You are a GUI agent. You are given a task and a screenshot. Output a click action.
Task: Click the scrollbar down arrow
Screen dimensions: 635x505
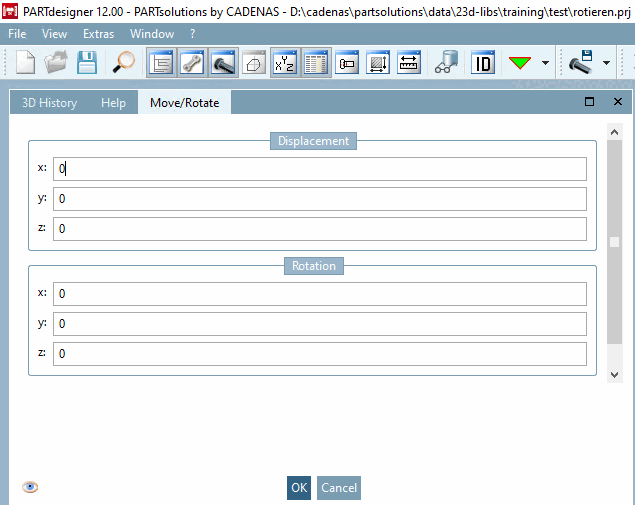pyautogui.click(x=614, y=375)
